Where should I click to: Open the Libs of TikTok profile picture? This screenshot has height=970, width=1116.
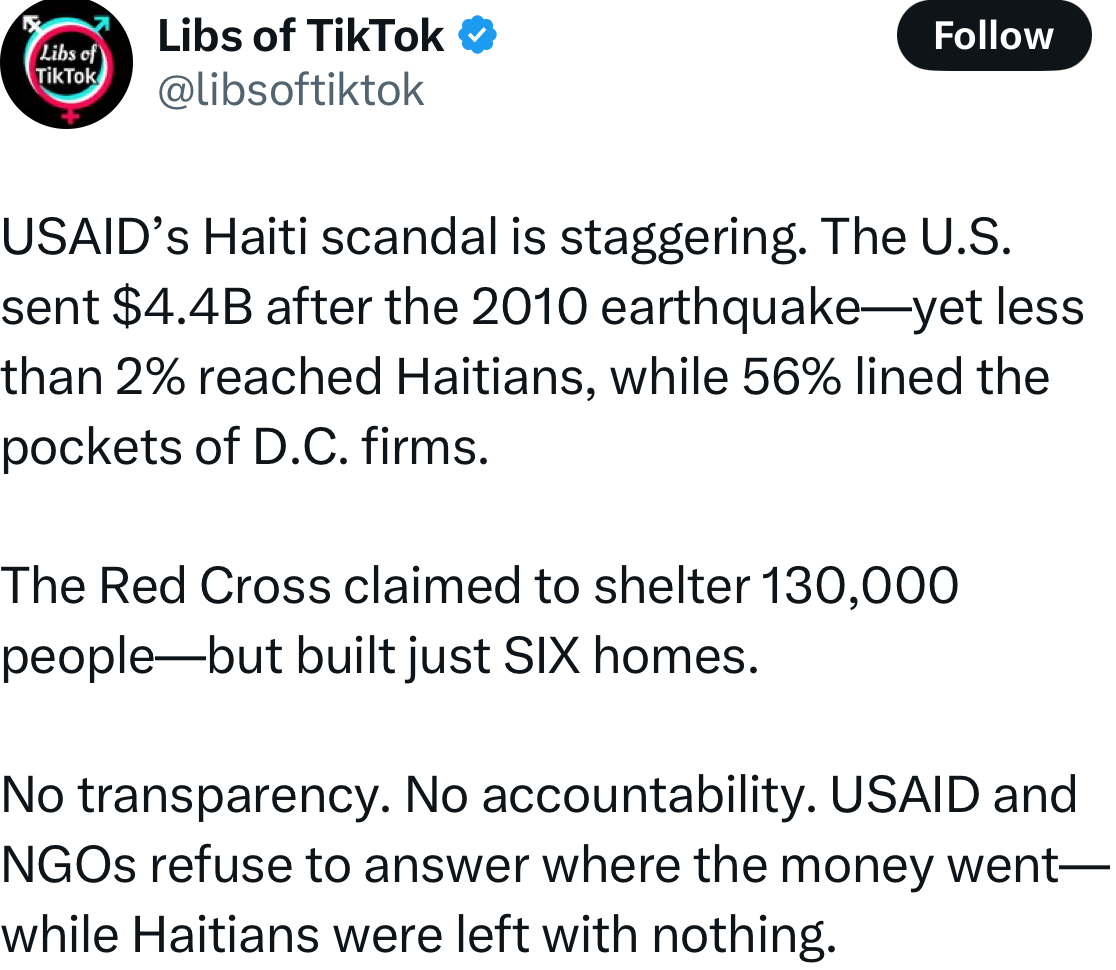[x=67, y=66]
